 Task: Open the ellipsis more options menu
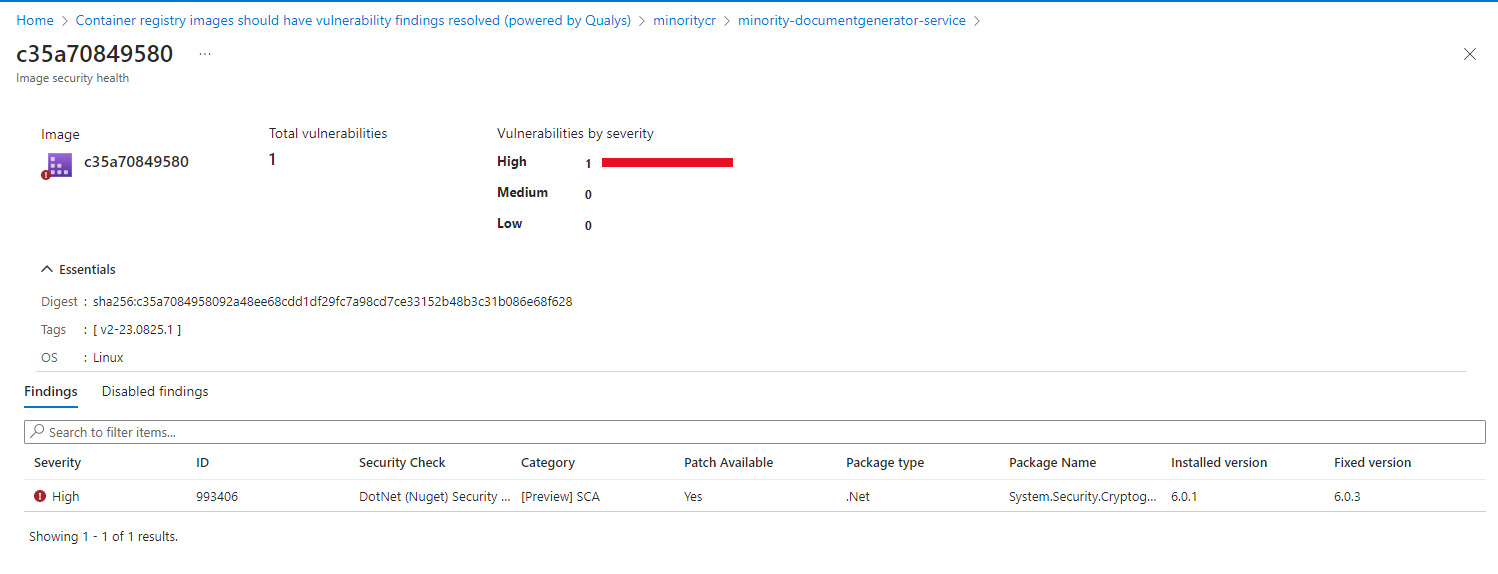205,54
